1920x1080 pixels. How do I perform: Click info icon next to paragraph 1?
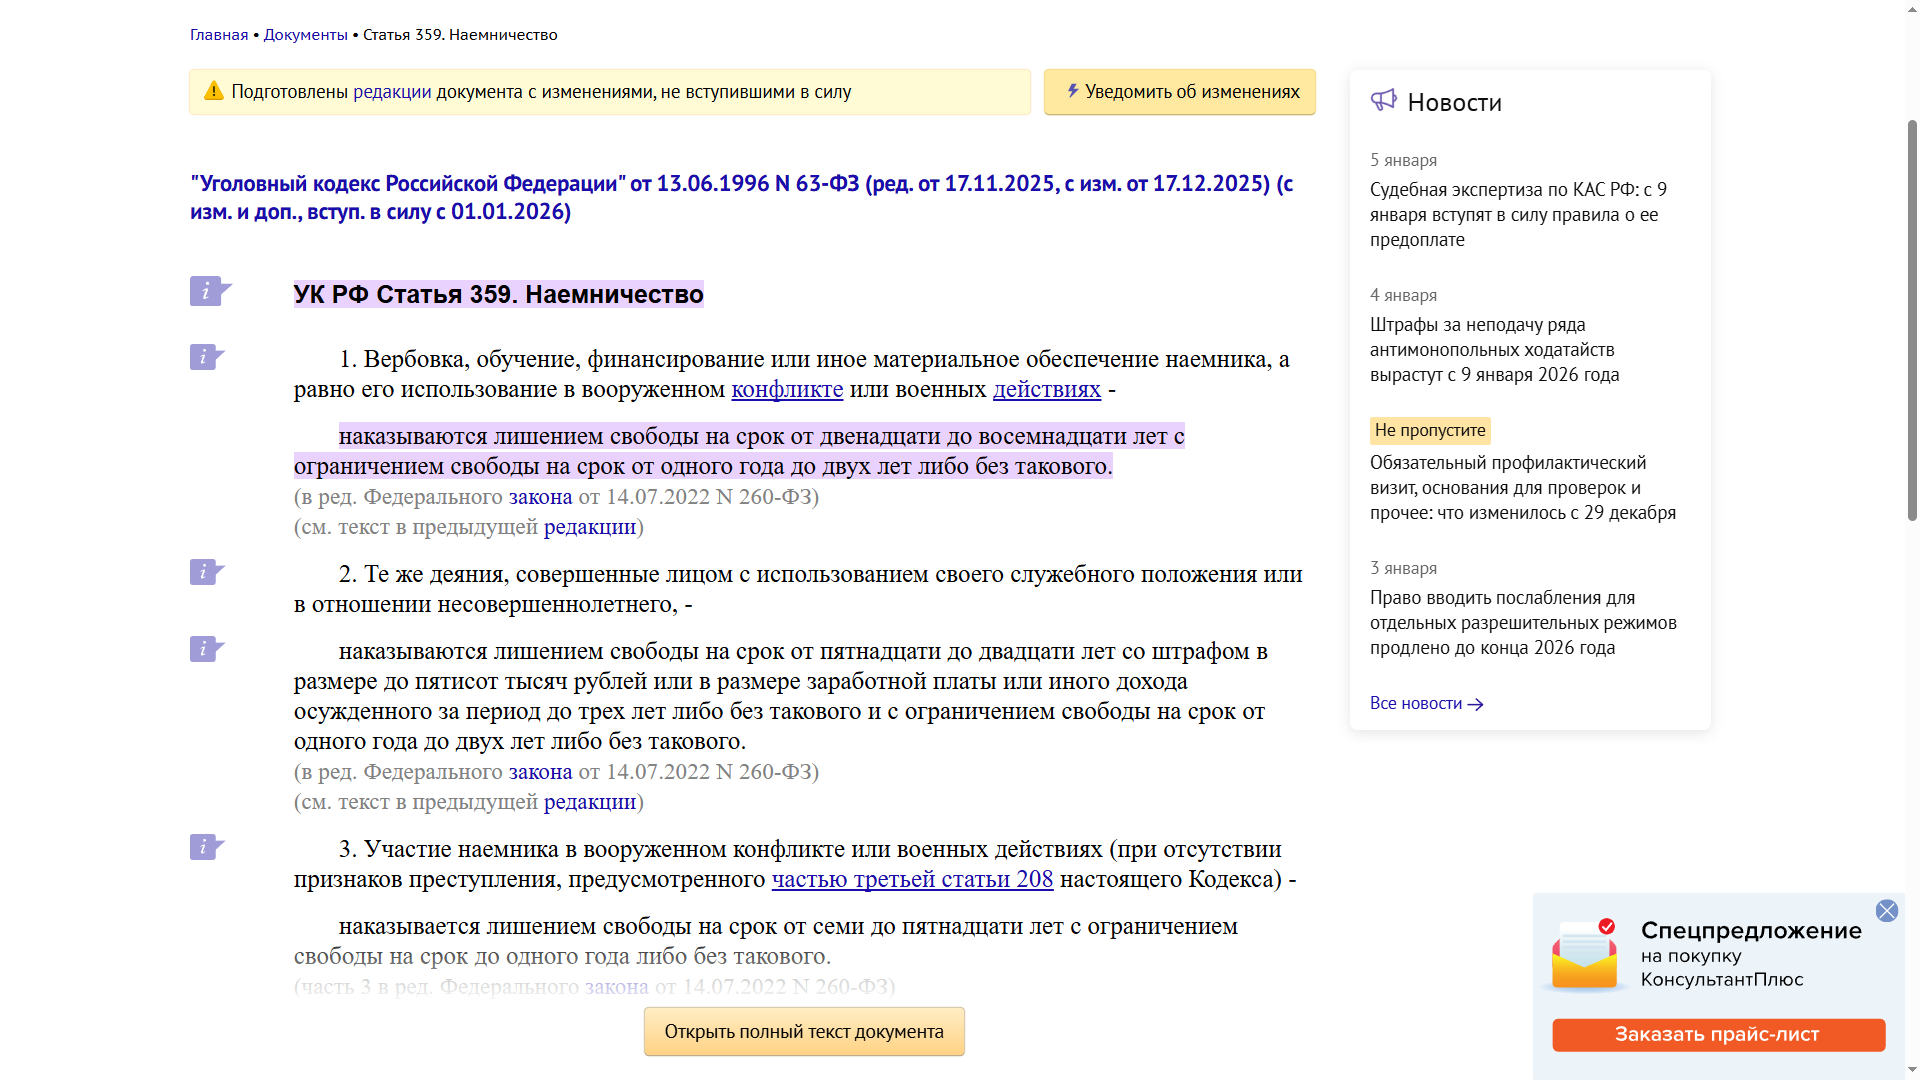(206, 357)
